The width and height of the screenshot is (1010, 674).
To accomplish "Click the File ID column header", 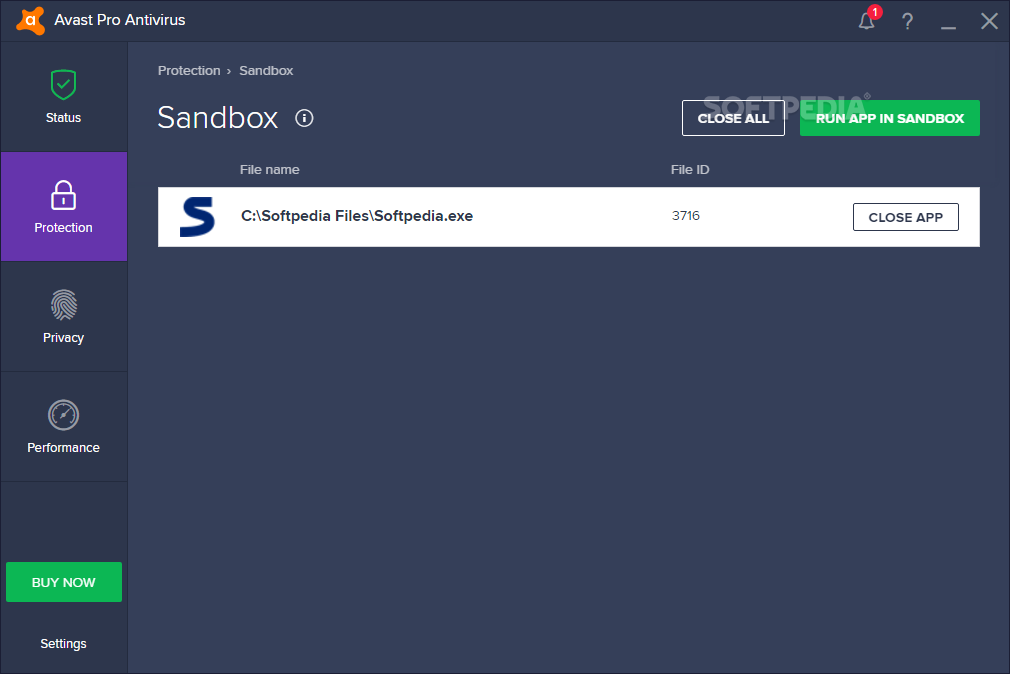I will coord(690,169).
